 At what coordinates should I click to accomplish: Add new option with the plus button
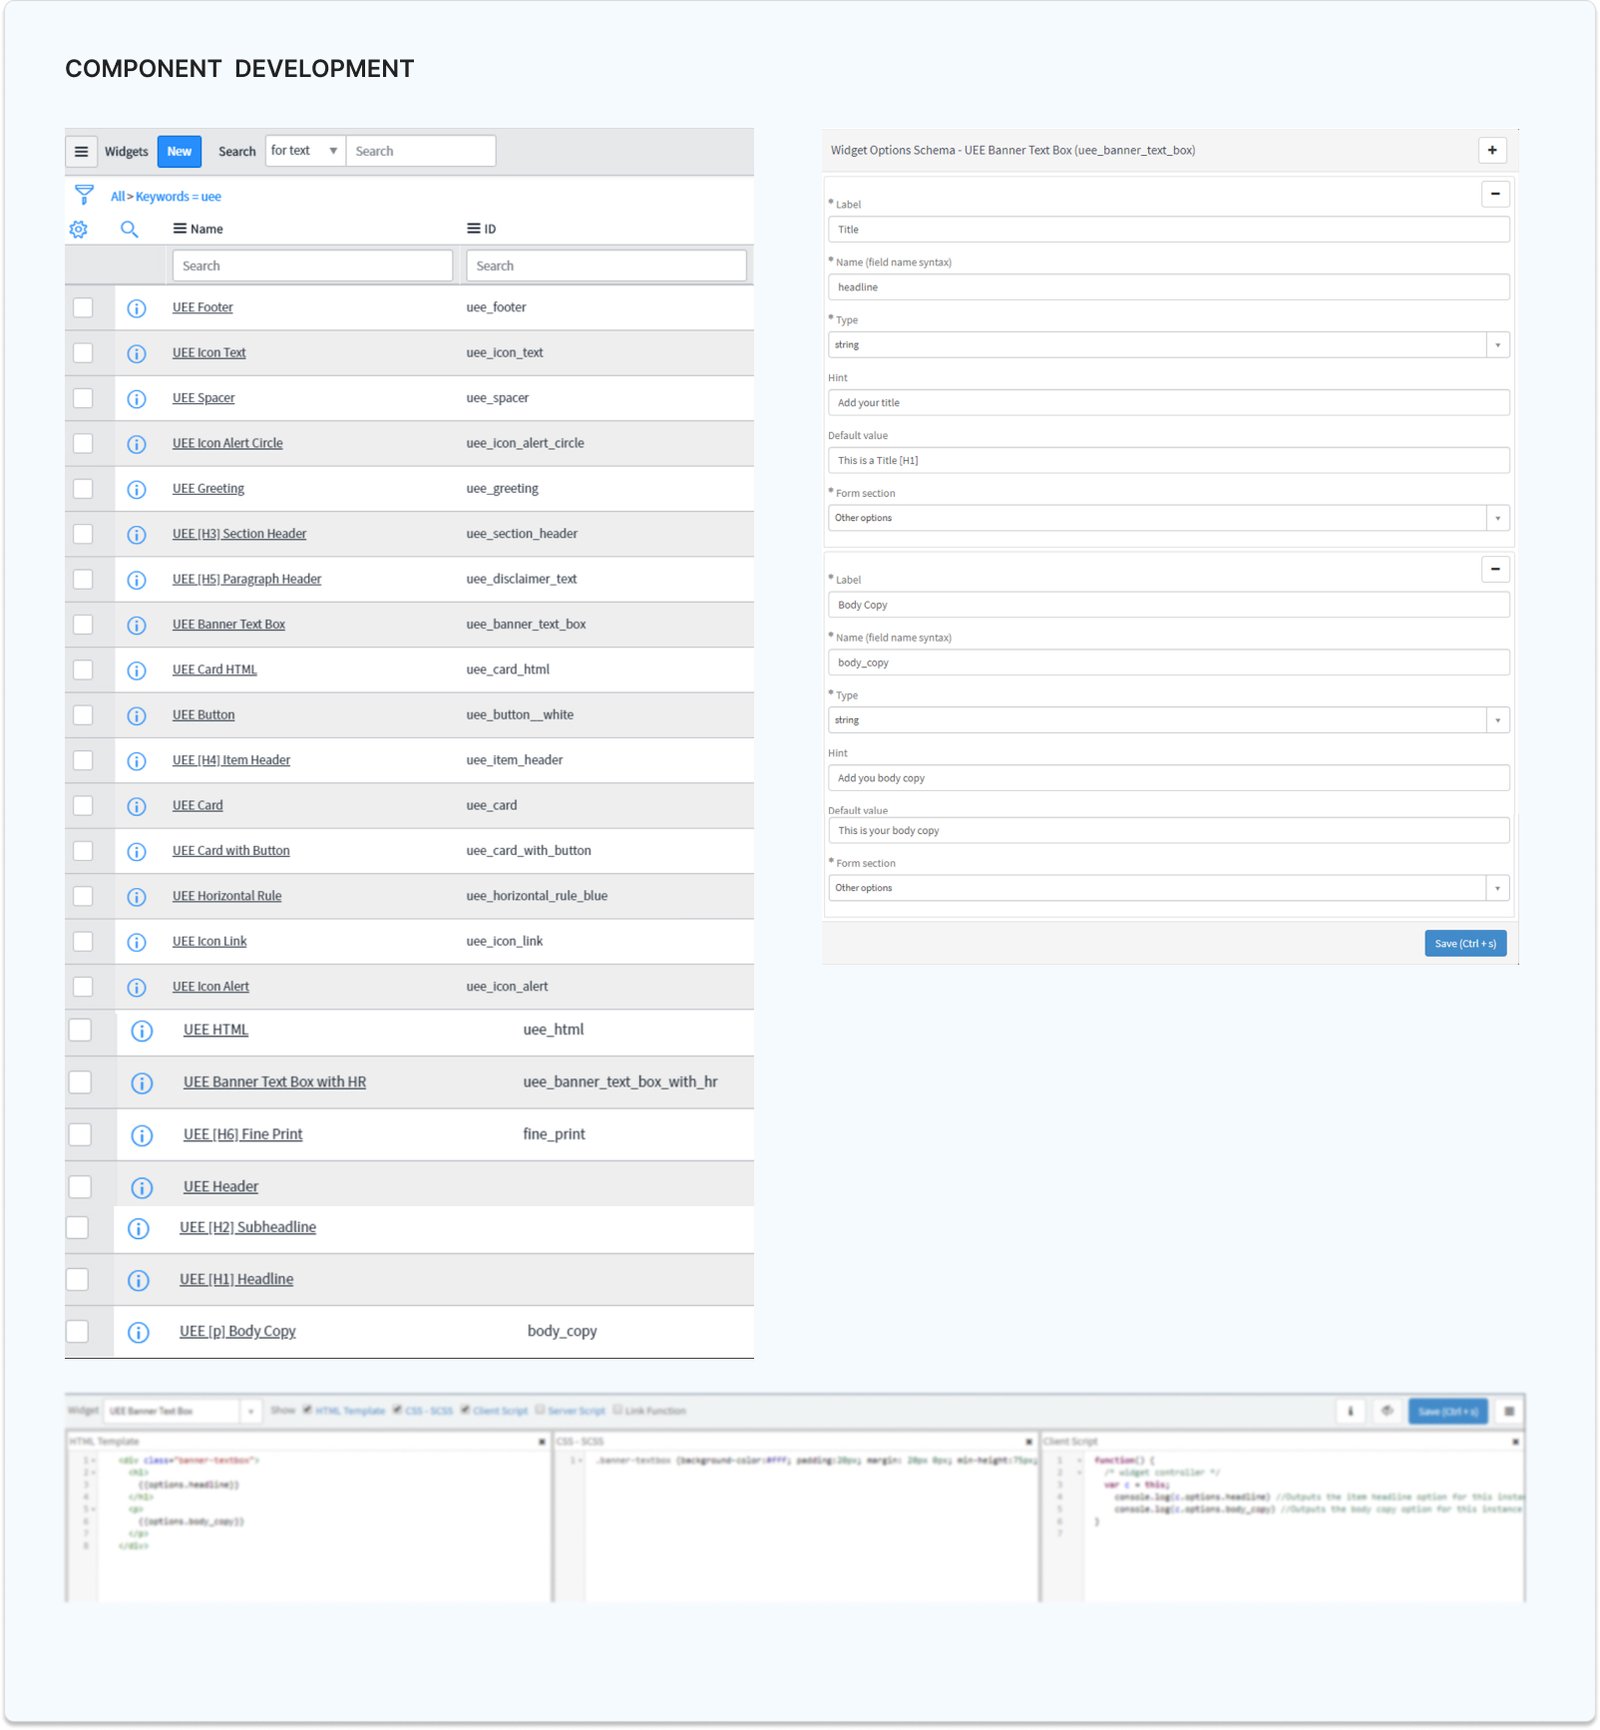1492,150
